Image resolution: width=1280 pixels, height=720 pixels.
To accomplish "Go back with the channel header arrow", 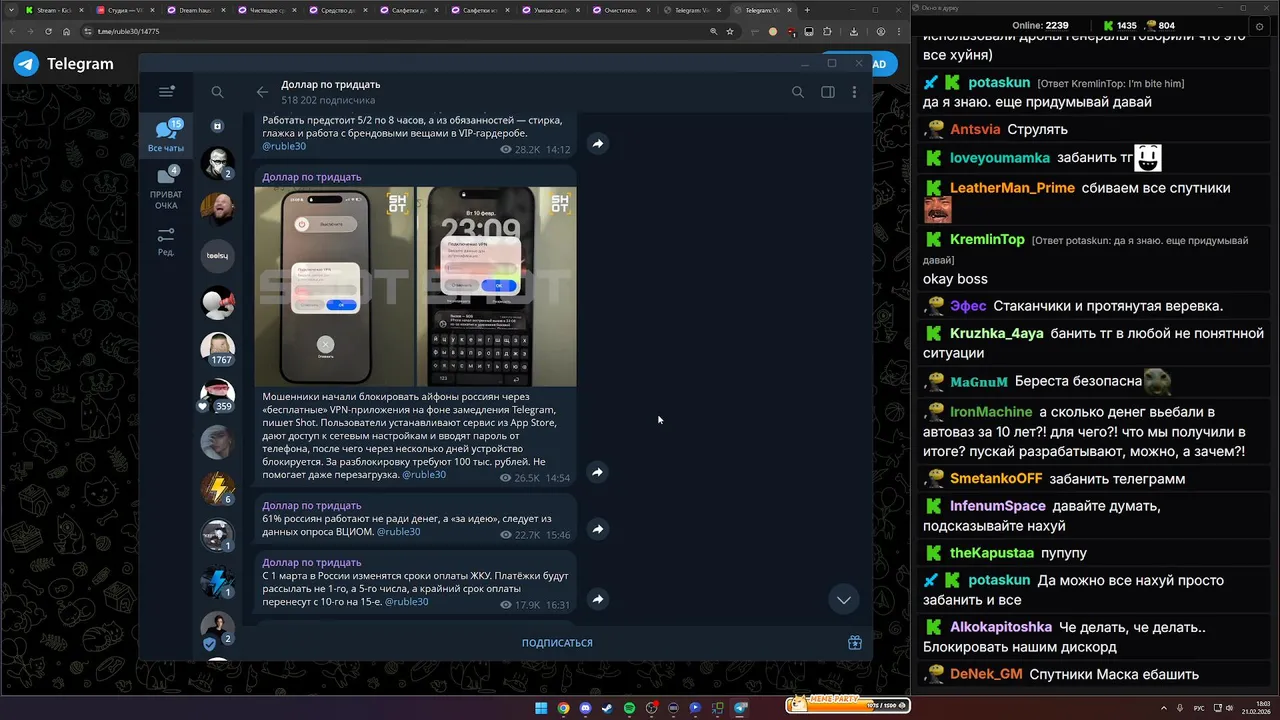I will pyautogui.click(x=262, y=92).
